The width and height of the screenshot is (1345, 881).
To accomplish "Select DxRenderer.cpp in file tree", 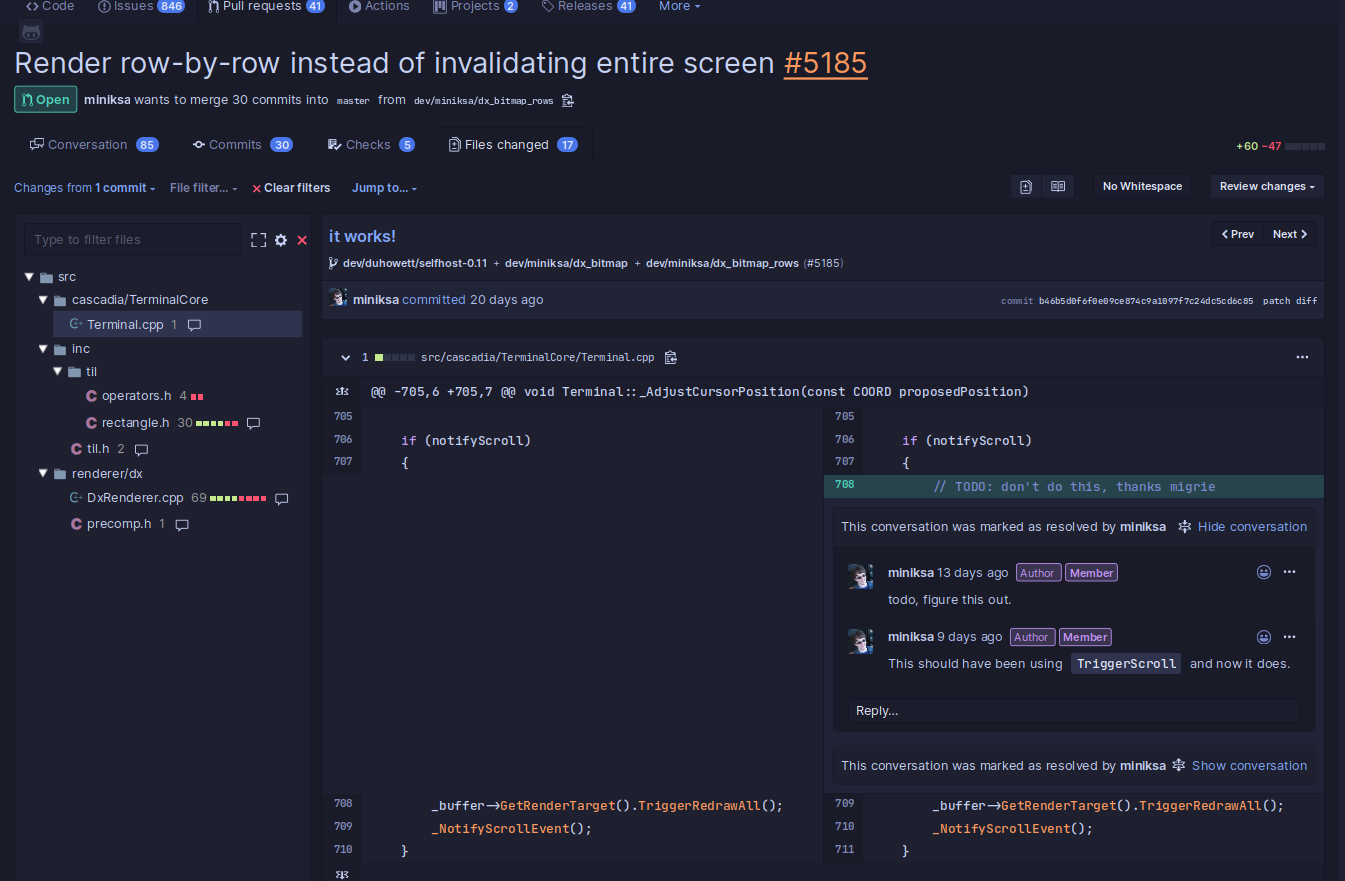I will [x=135, y=498].
